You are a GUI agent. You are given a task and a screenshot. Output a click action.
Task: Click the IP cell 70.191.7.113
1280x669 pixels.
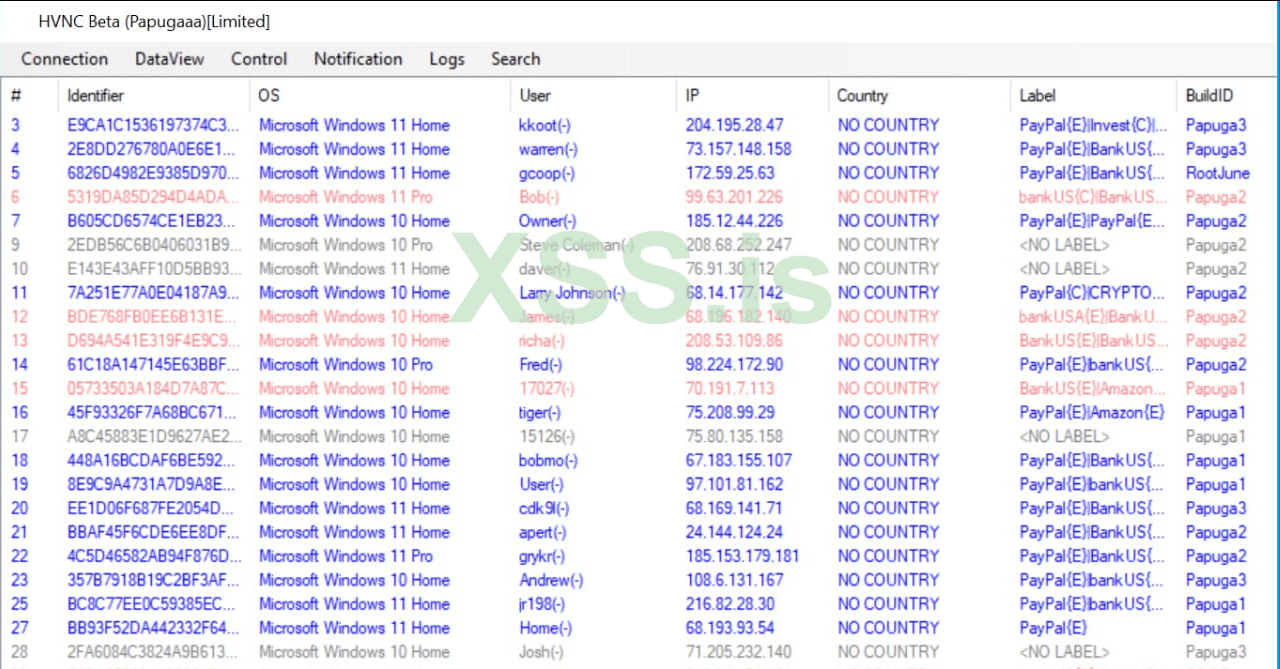coord(730,389)
